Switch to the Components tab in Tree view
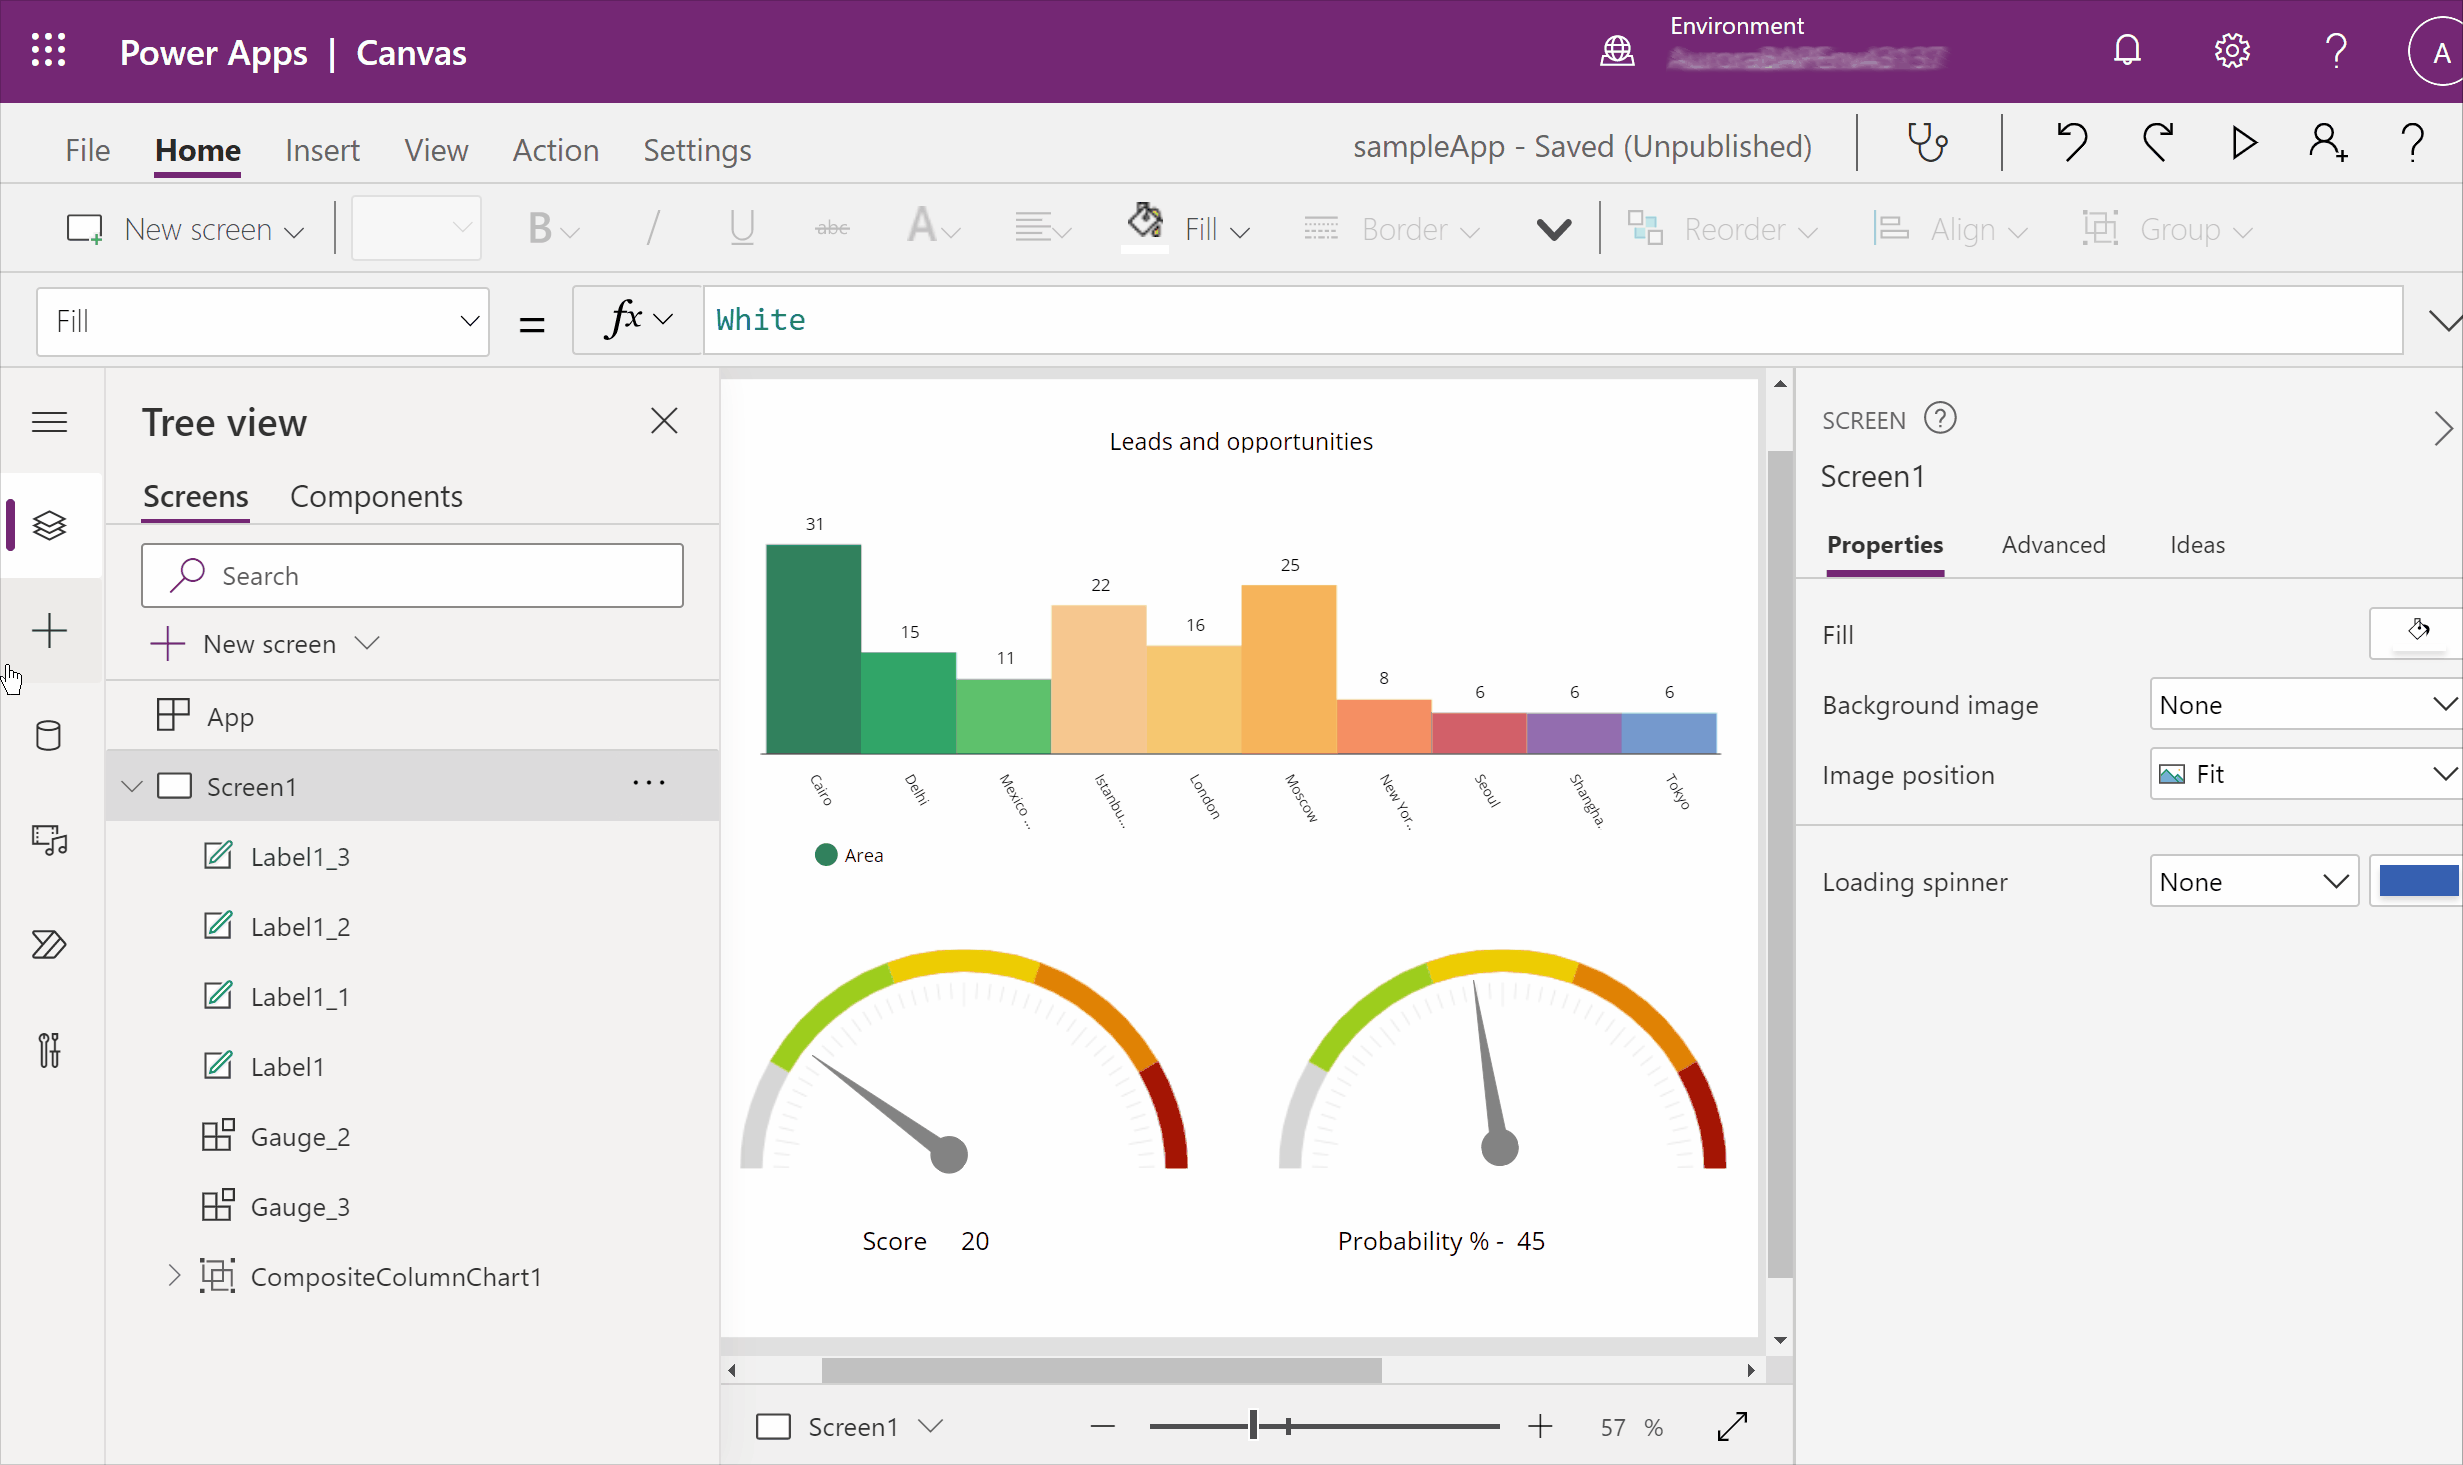 click(377, 495)
